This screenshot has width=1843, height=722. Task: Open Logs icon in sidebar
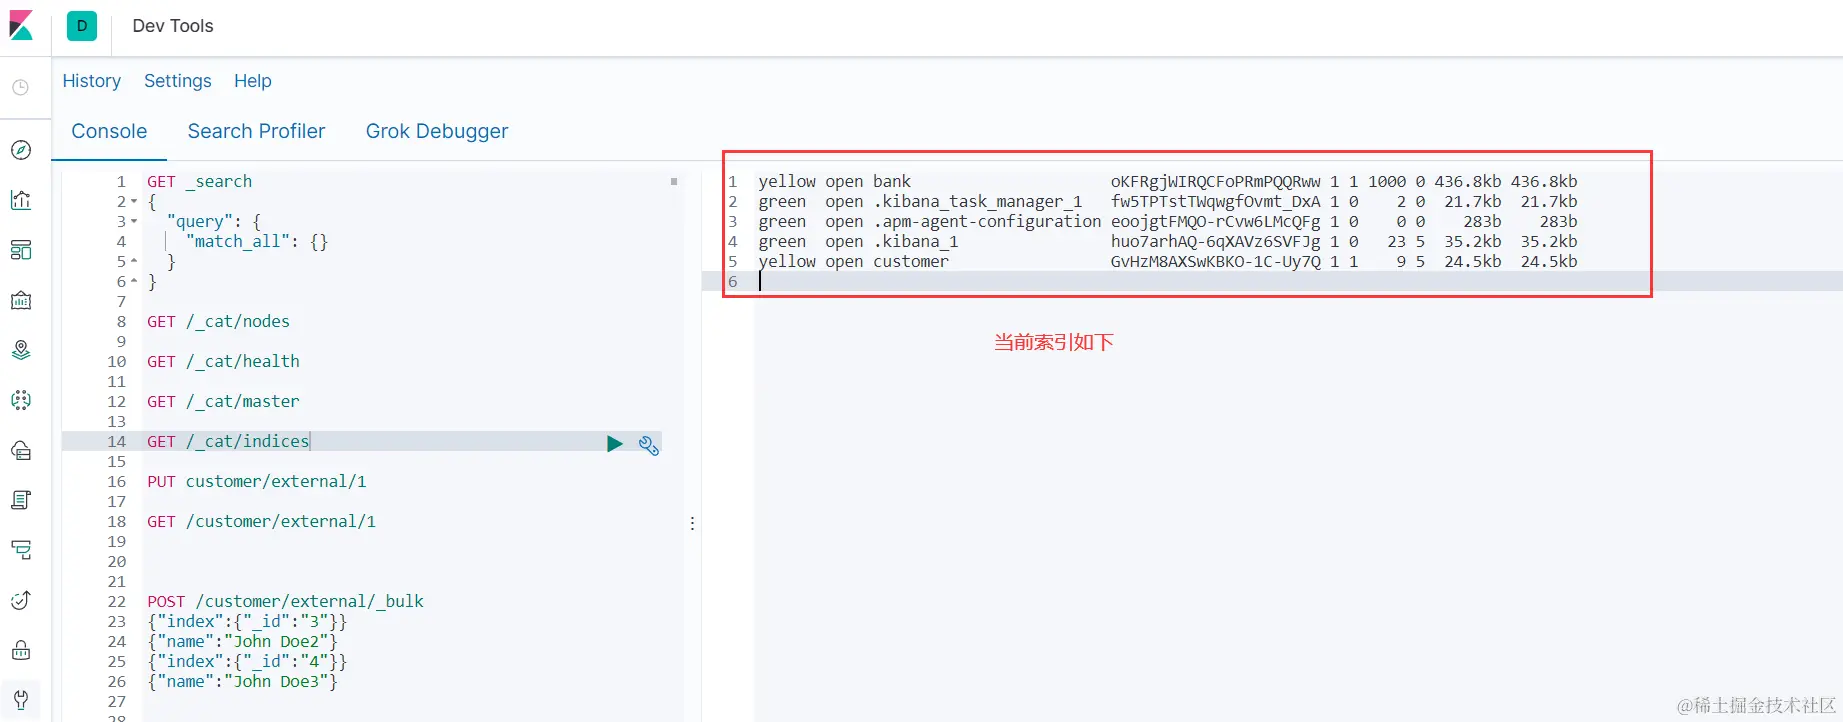21,500
